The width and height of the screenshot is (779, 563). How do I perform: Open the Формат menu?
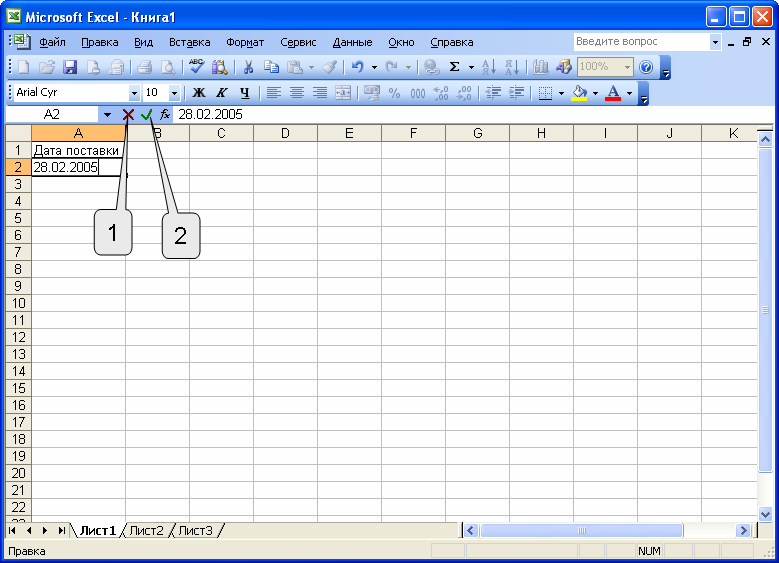point(245,42)
